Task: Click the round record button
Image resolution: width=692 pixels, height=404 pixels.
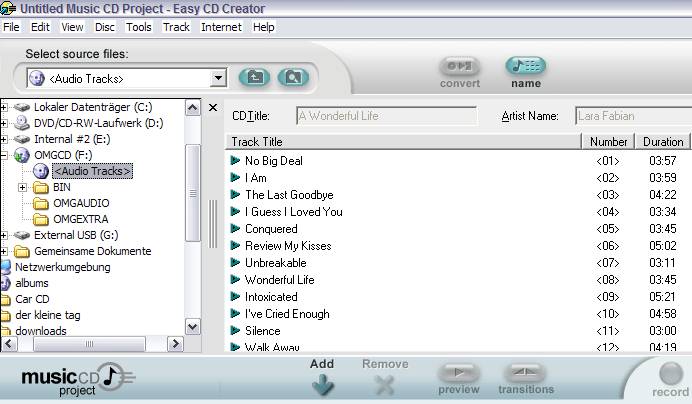Action: tap(671, 374)
